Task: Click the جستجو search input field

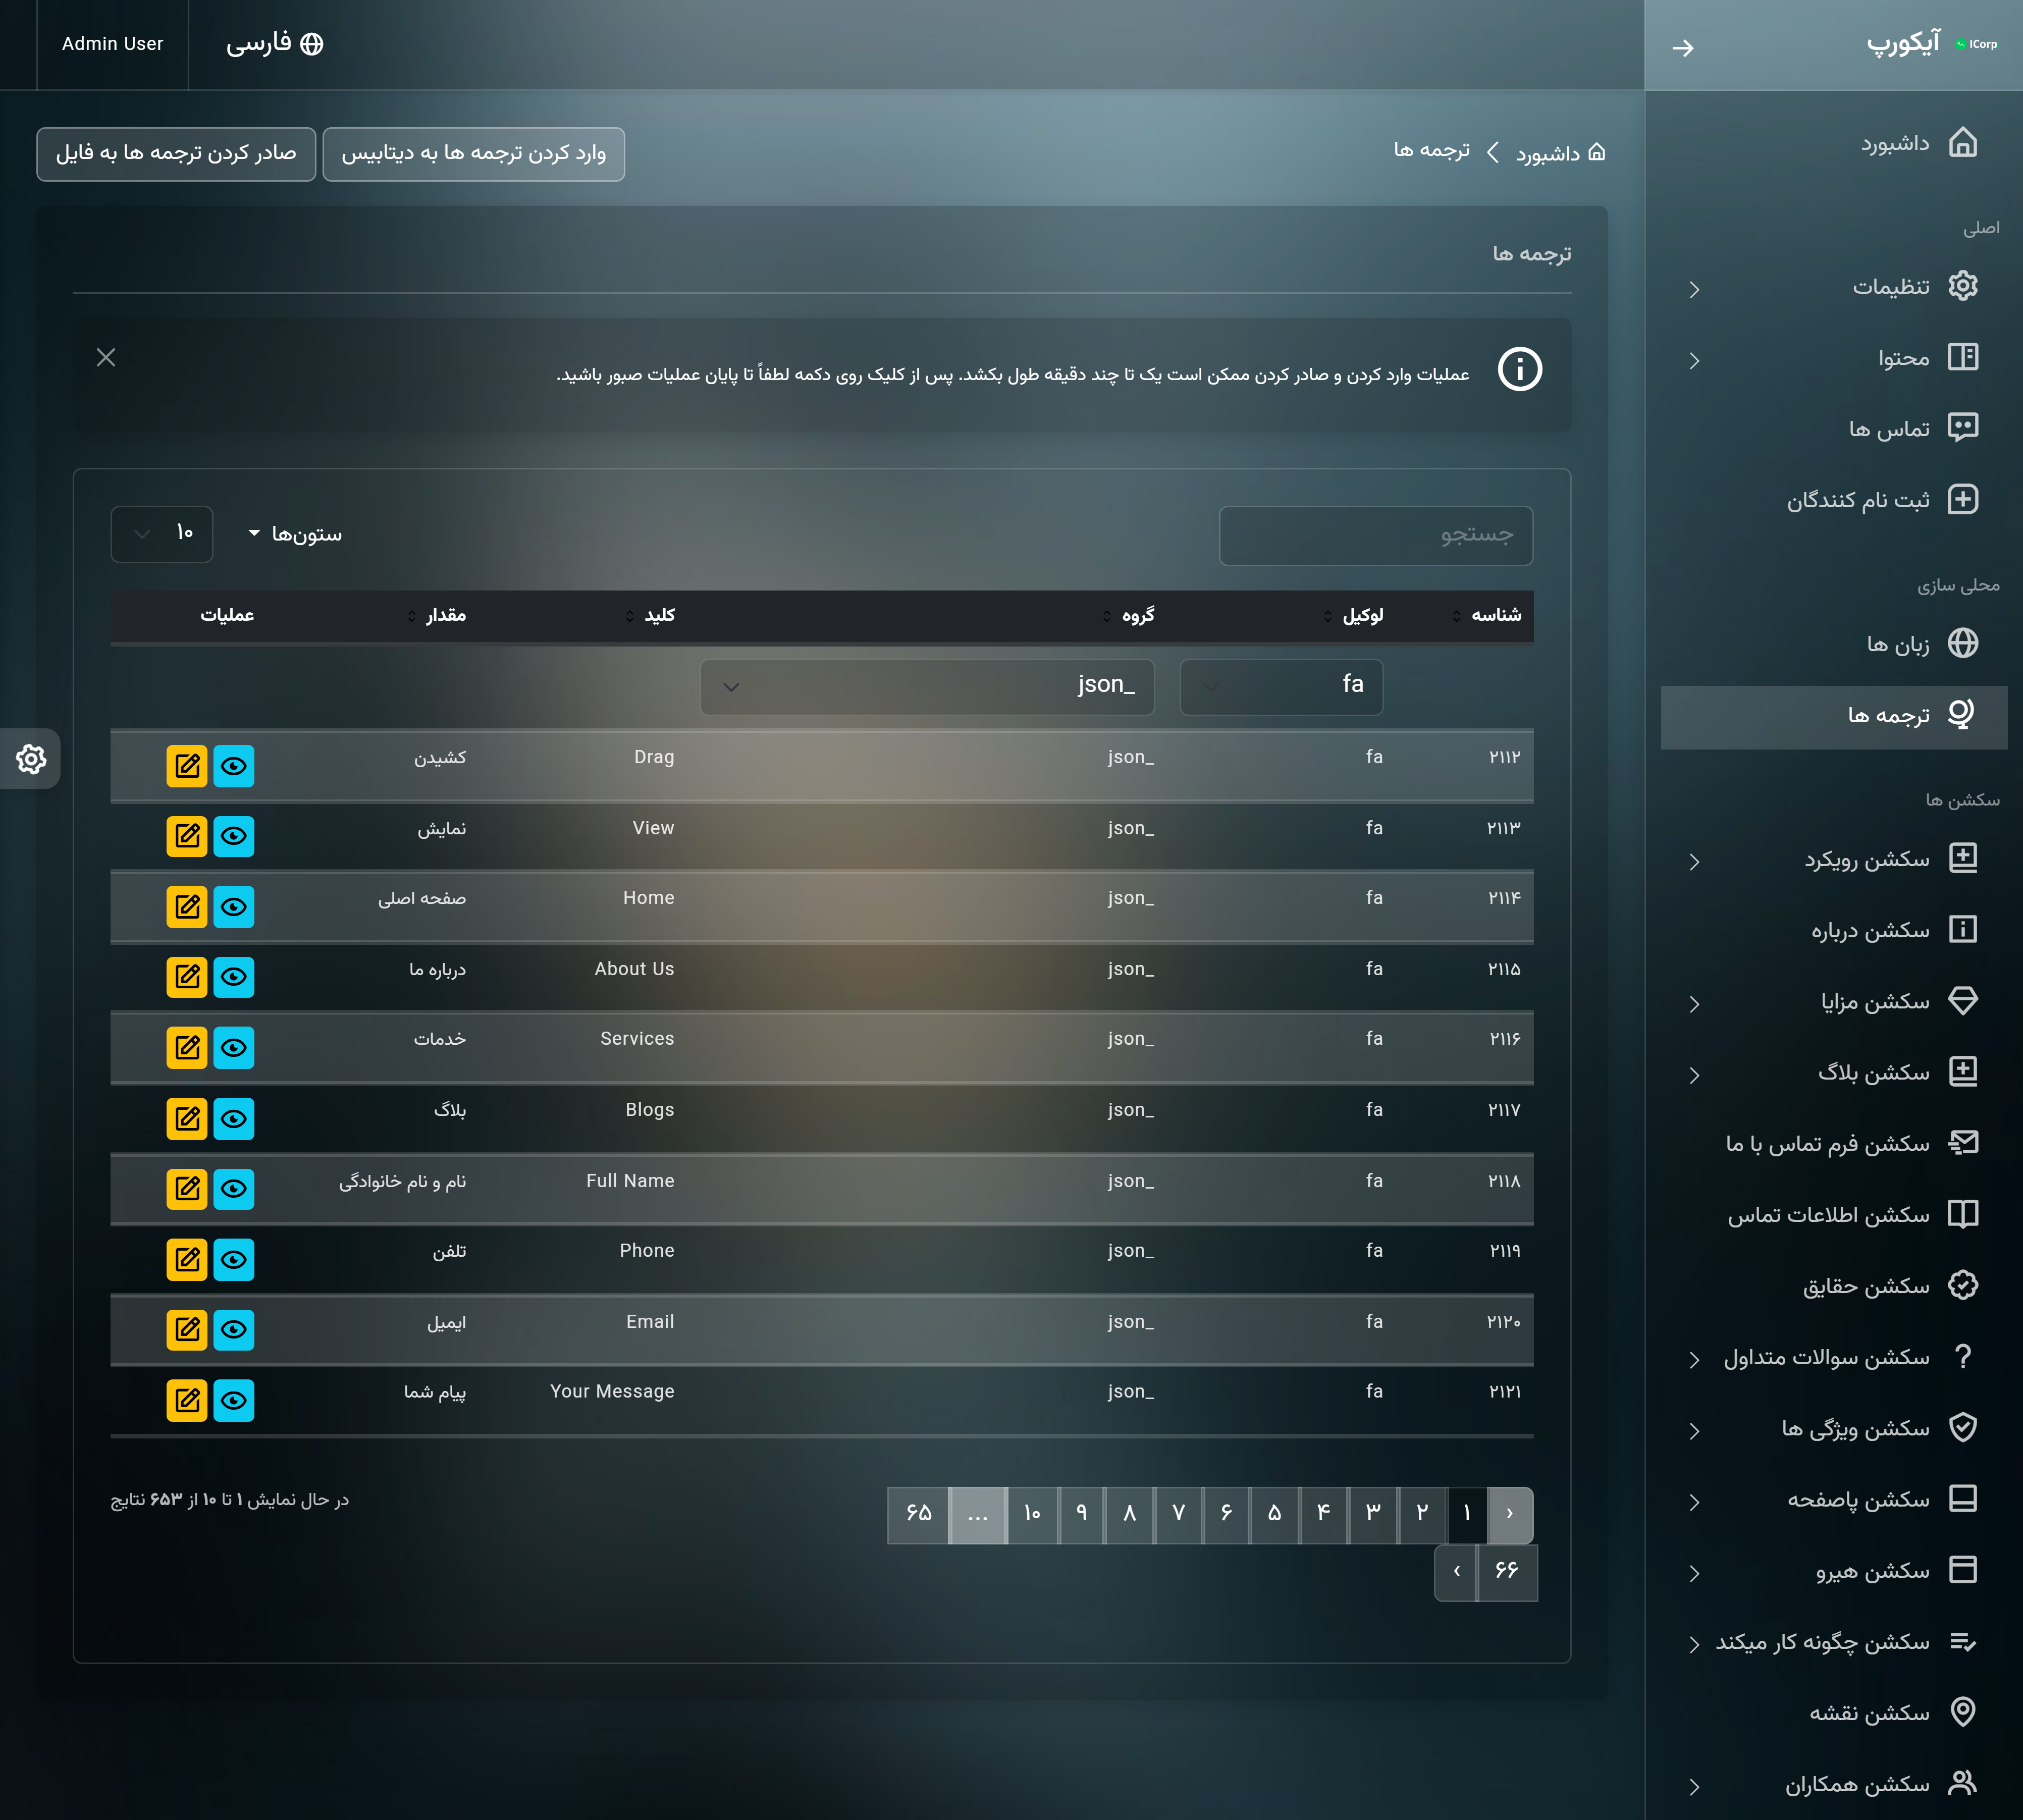Action: pos(1375,536)
